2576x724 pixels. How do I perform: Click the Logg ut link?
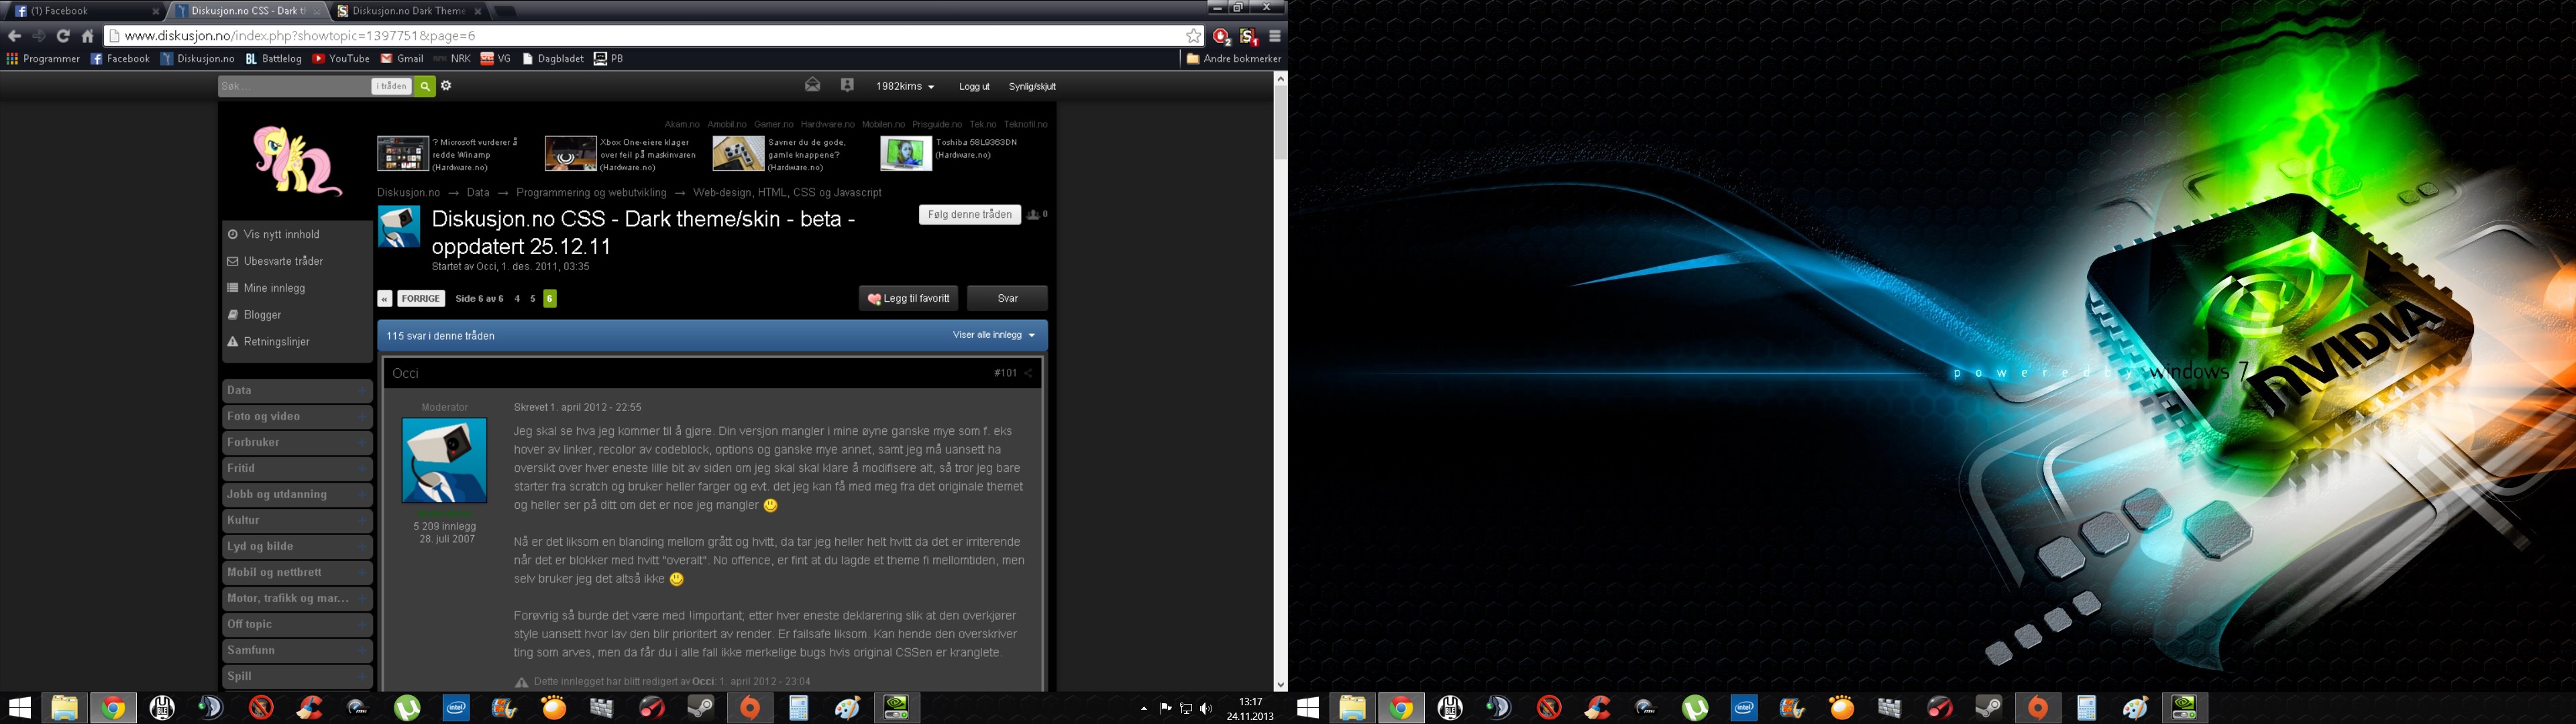[974, 87]
